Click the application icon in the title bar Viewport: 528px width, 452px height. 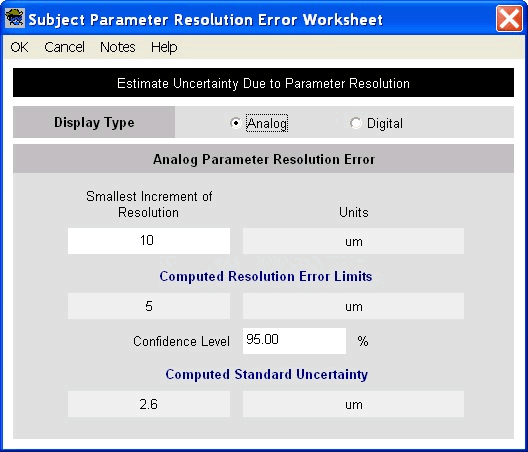15,18
